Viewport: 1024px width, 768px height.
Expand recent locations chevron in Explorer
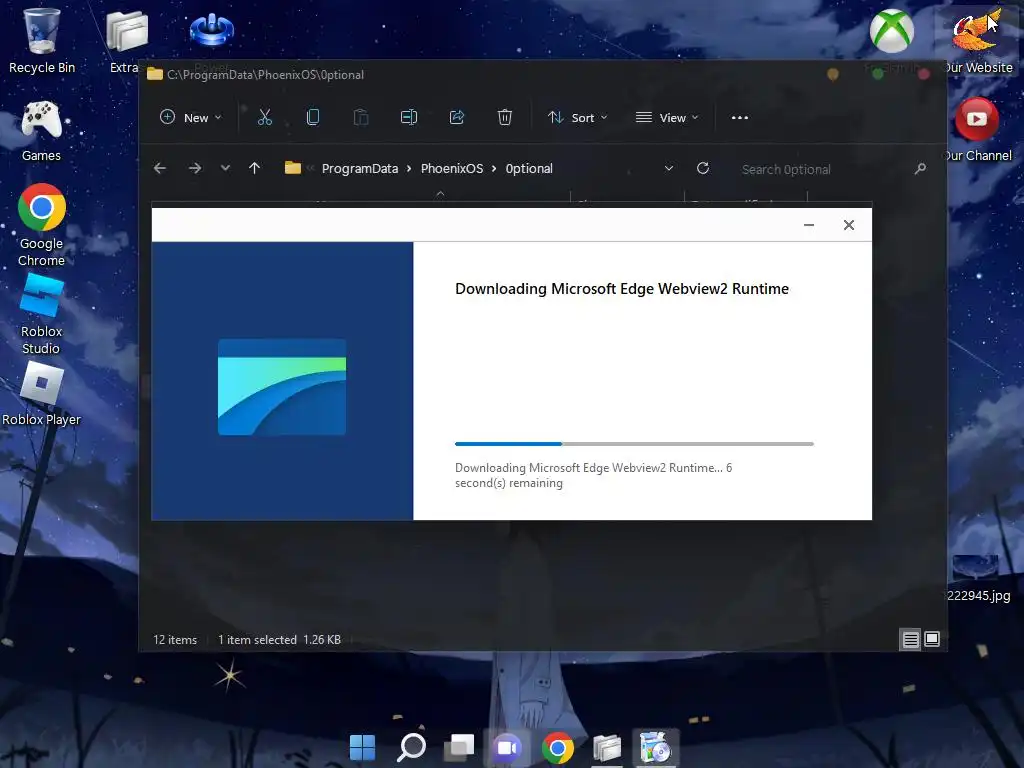click(x=225, y=168)
